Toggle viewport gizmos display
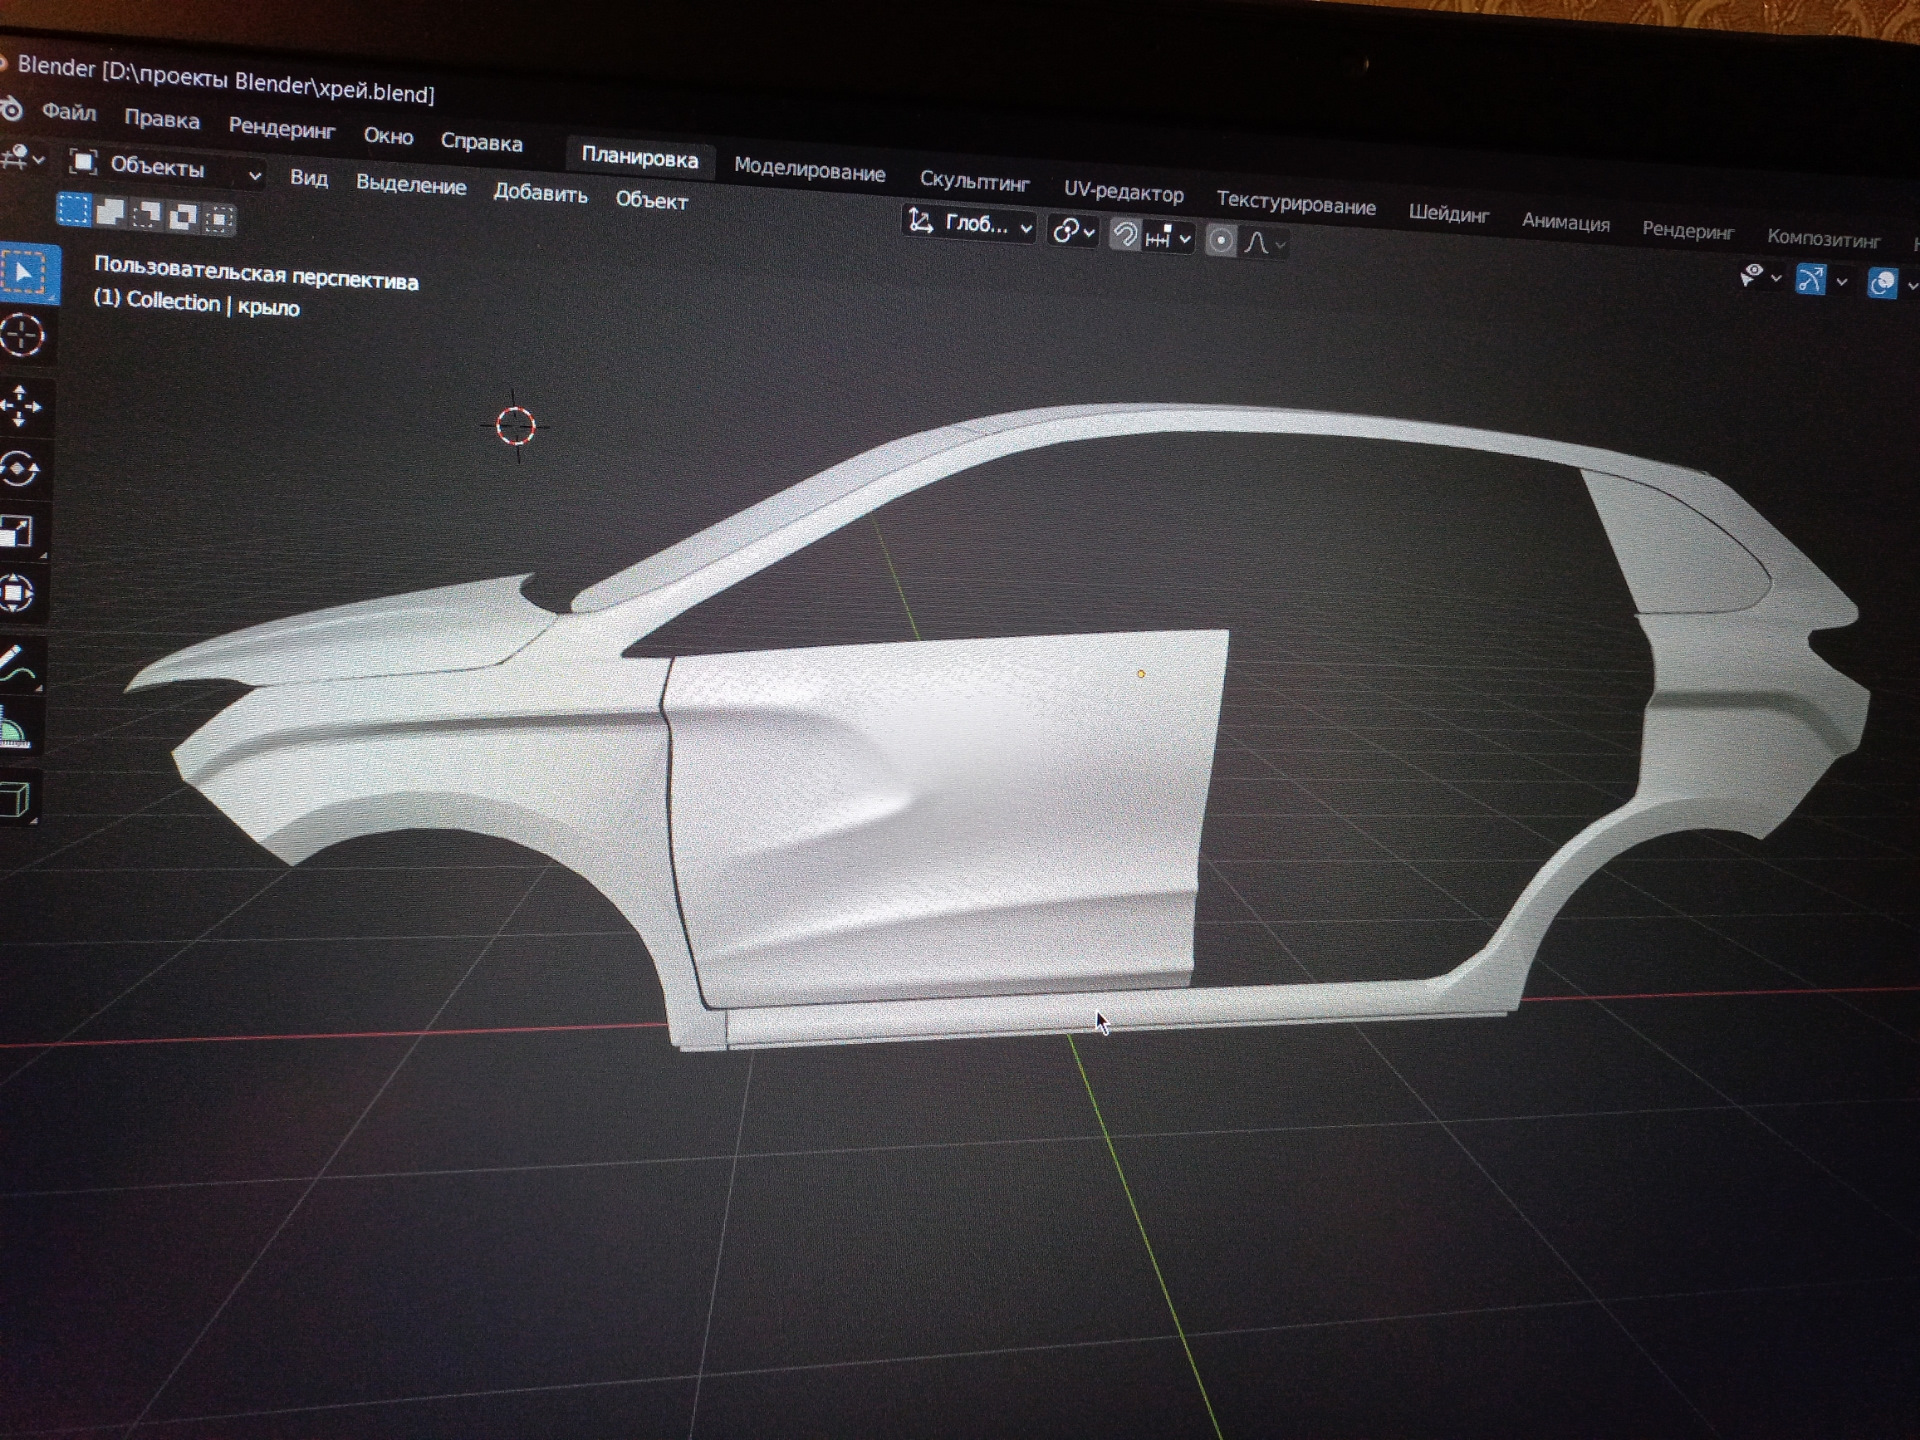Image resolution: width=1920 pixels, height=1440 pixels. [x=1810, y=279]
